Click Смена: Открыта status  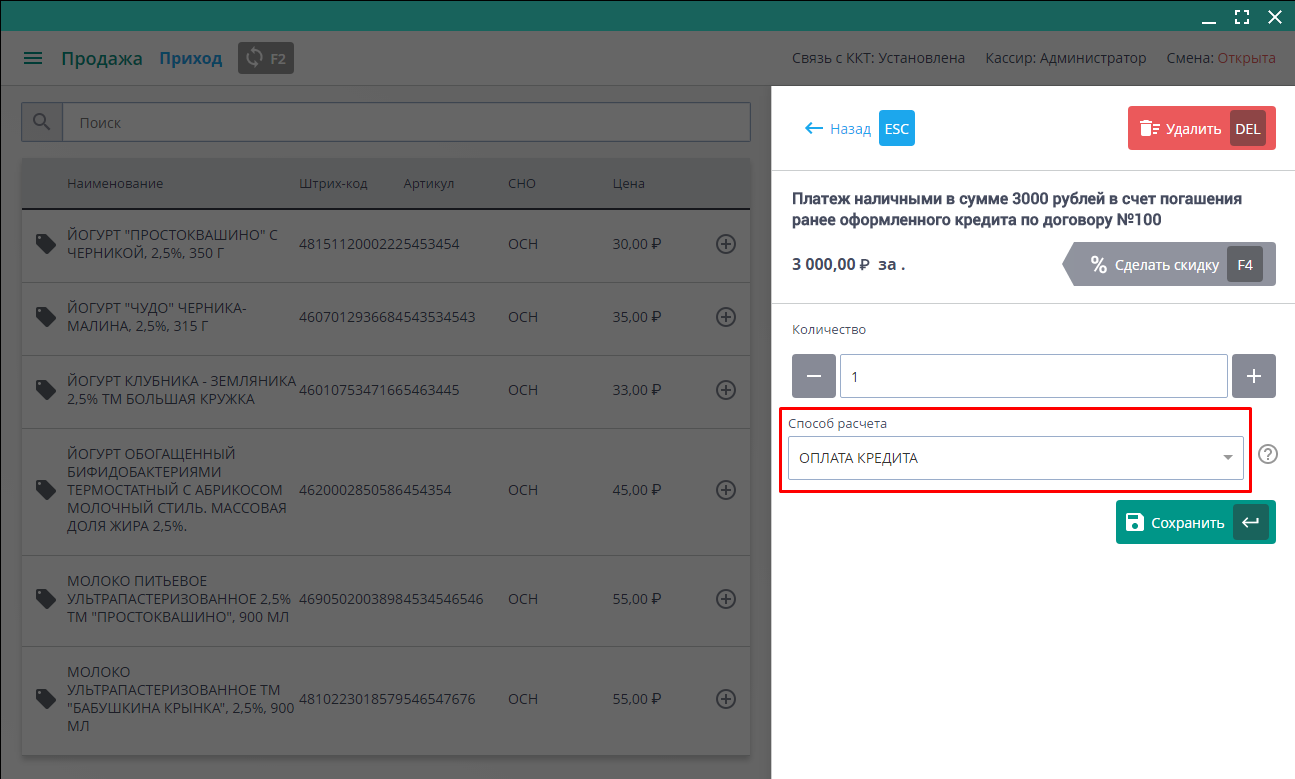(1221, 58)
